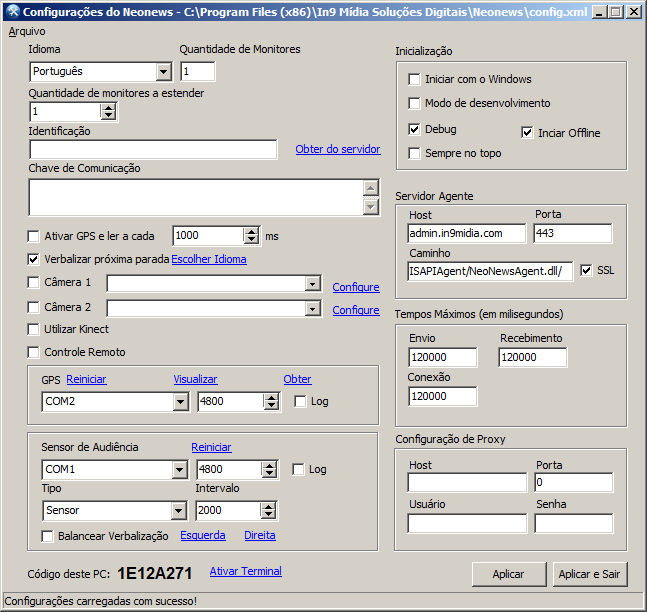Expand the Câmera 1 device dropdown
647x612 pixels.
[312, 284]
